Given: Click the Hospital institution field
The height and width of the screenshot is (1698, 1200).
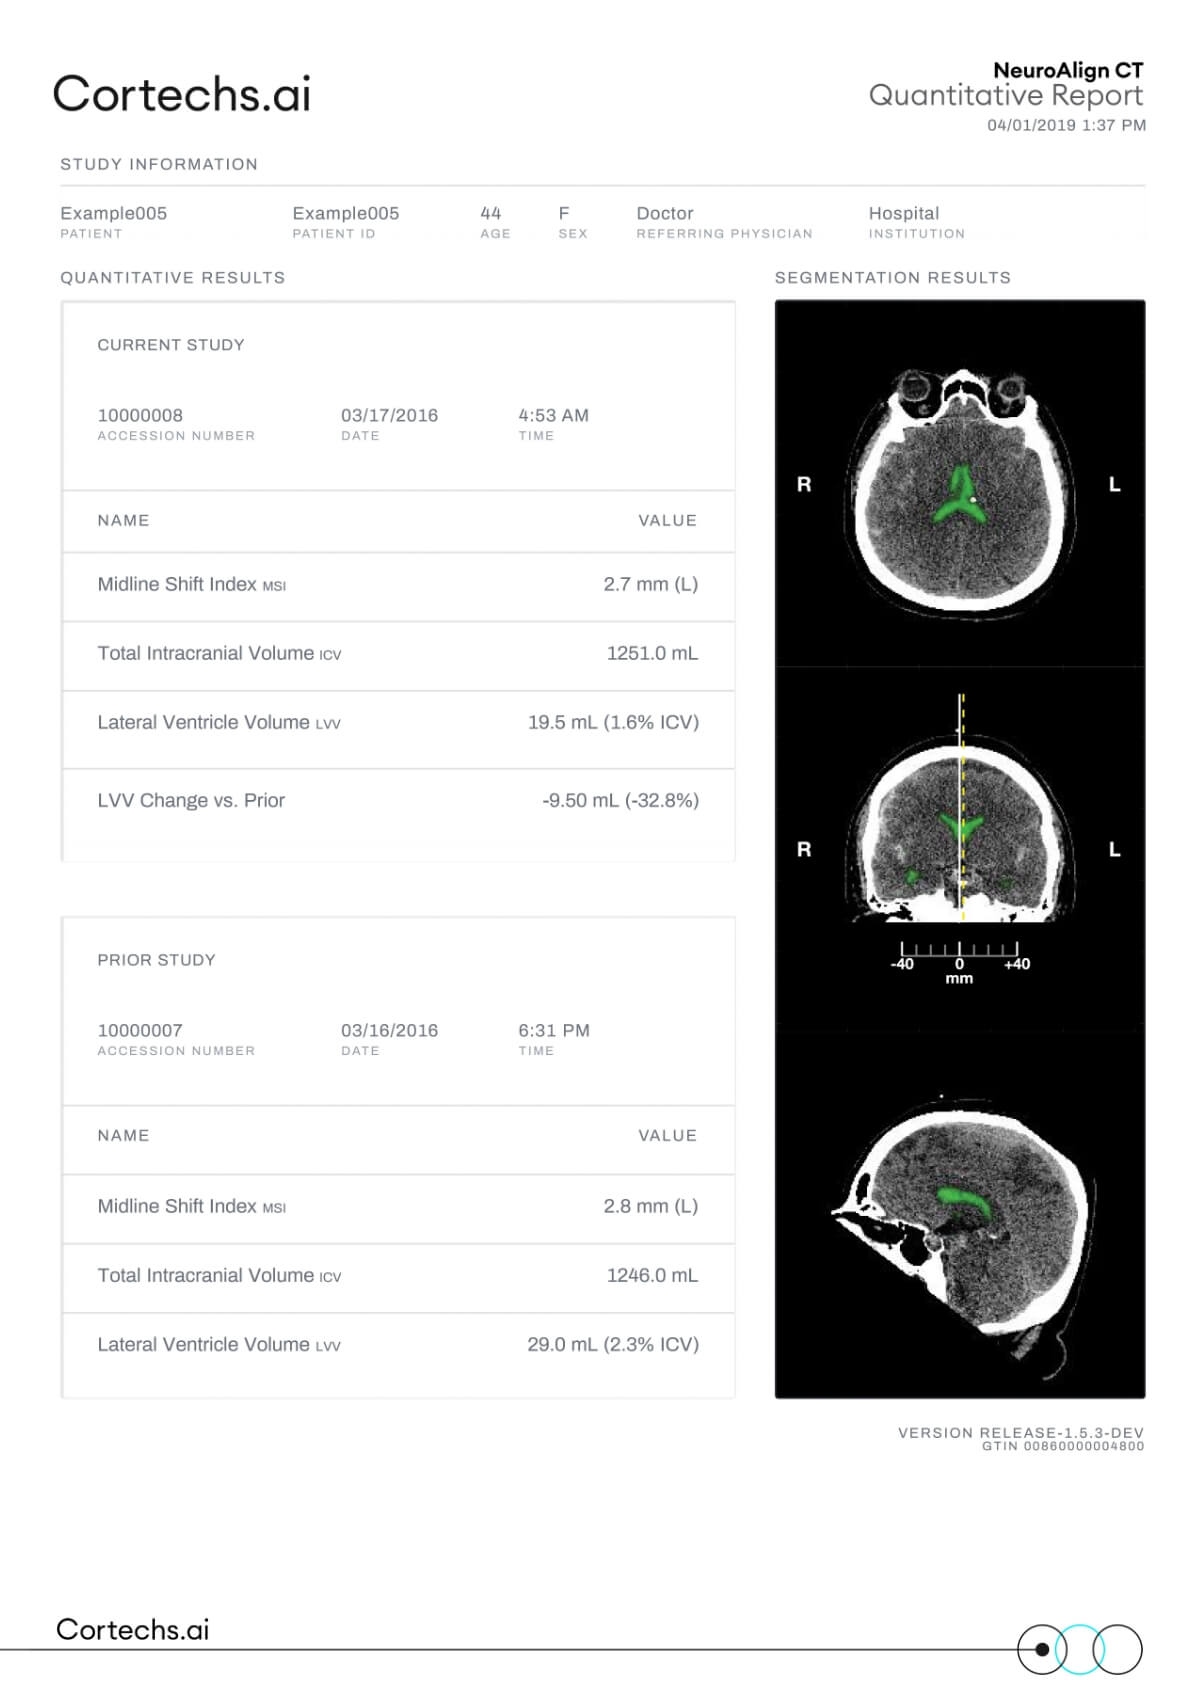Looking at the screenshot, I should pyautogui.click(x=904, y=213).
